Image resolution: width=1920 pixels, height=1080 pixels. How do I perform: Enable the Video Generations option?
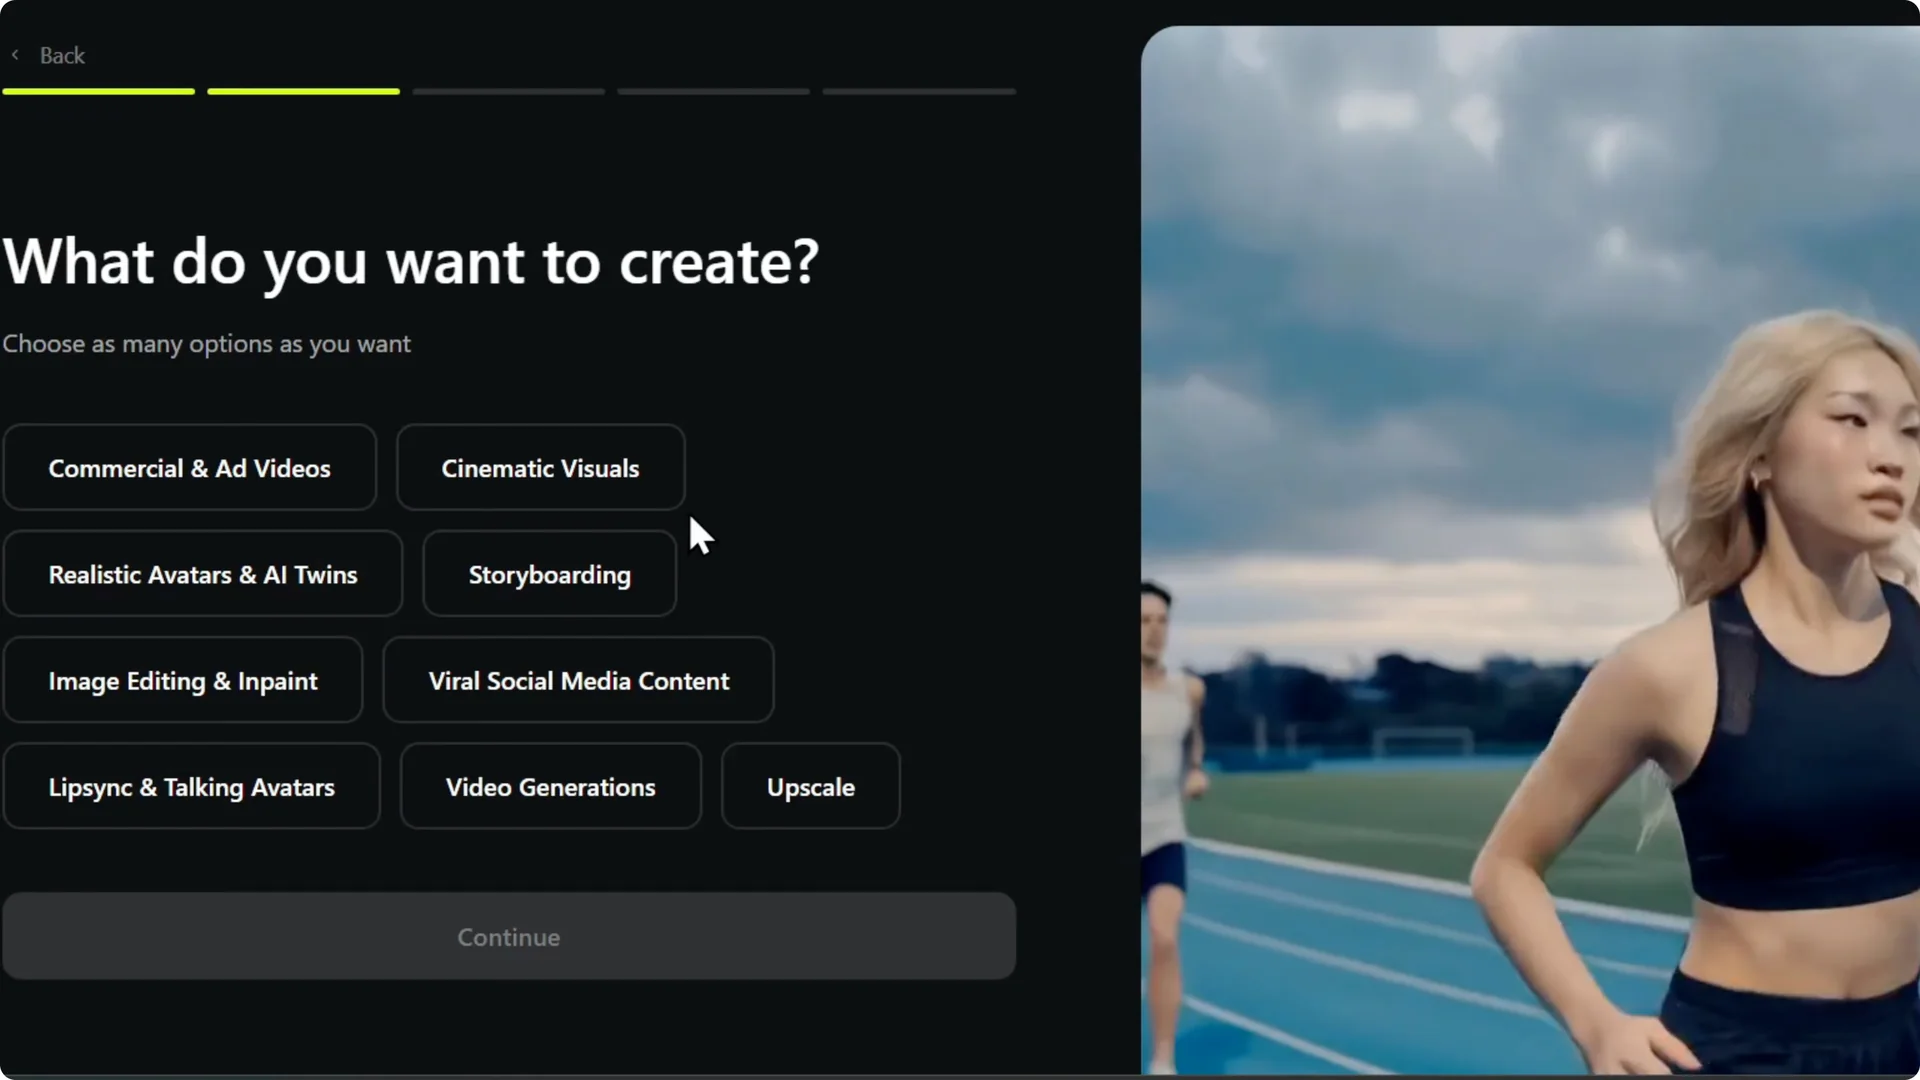551,786
